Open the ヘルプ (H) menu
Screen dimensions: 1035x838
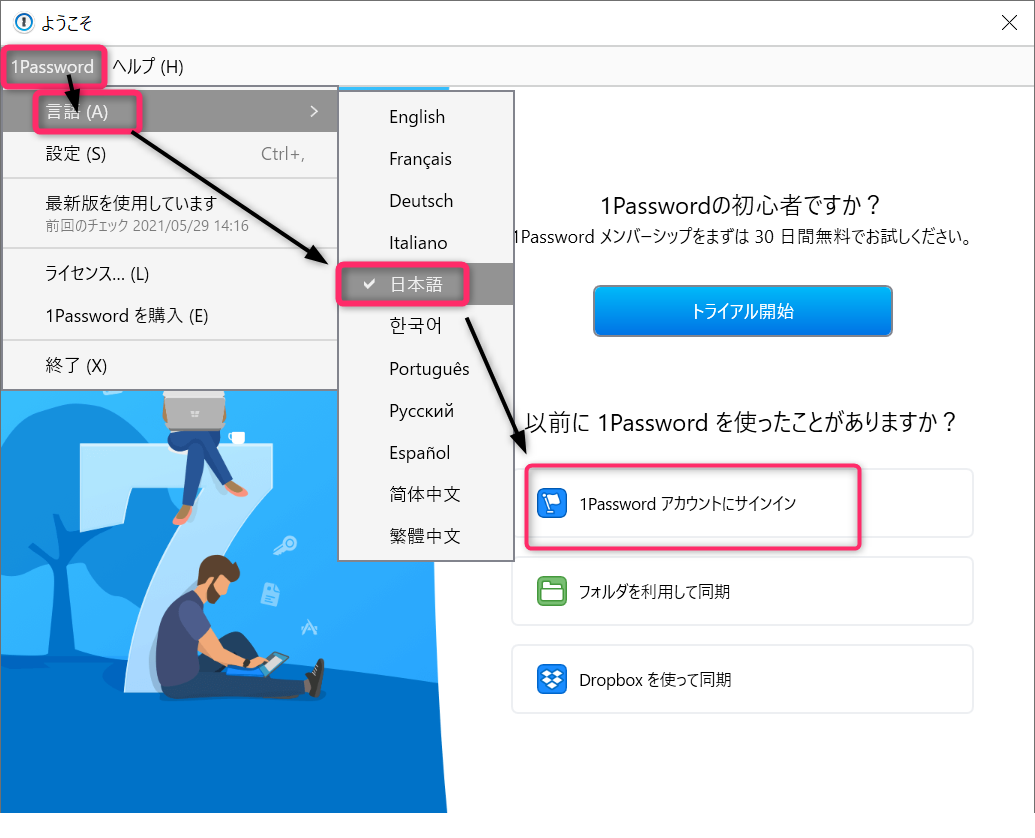pos(148,67)
